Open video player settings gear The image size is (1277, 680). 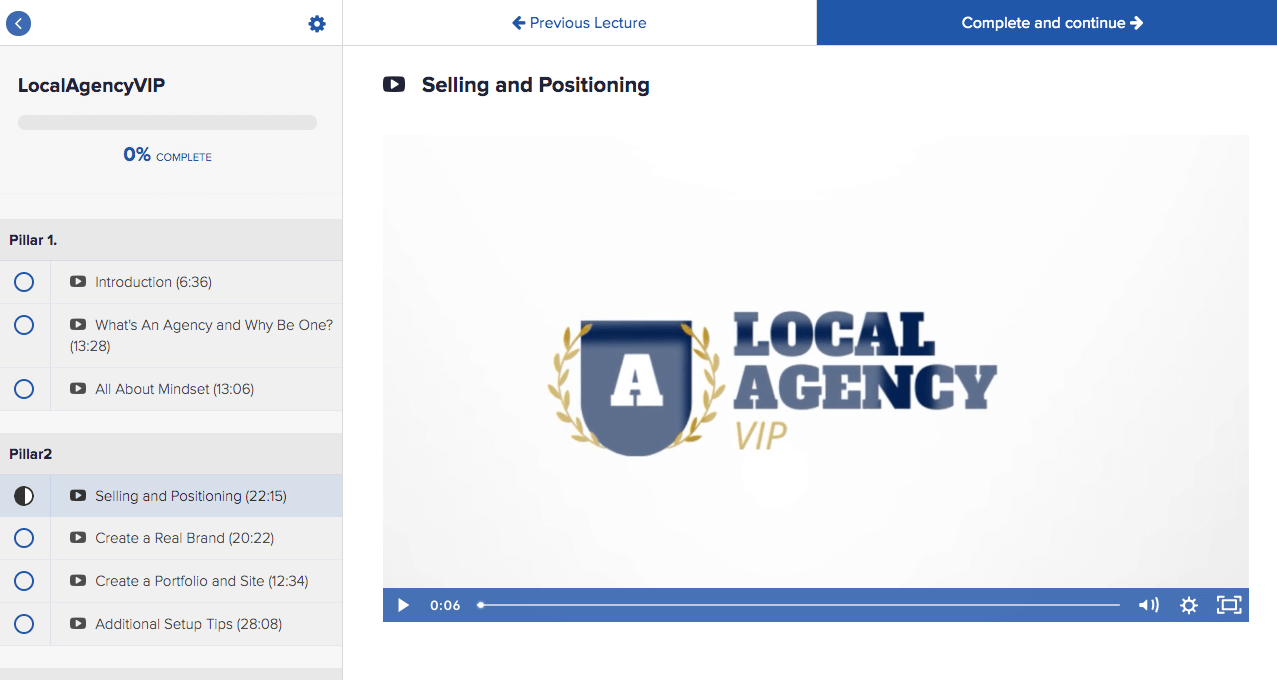[1188, 605]
